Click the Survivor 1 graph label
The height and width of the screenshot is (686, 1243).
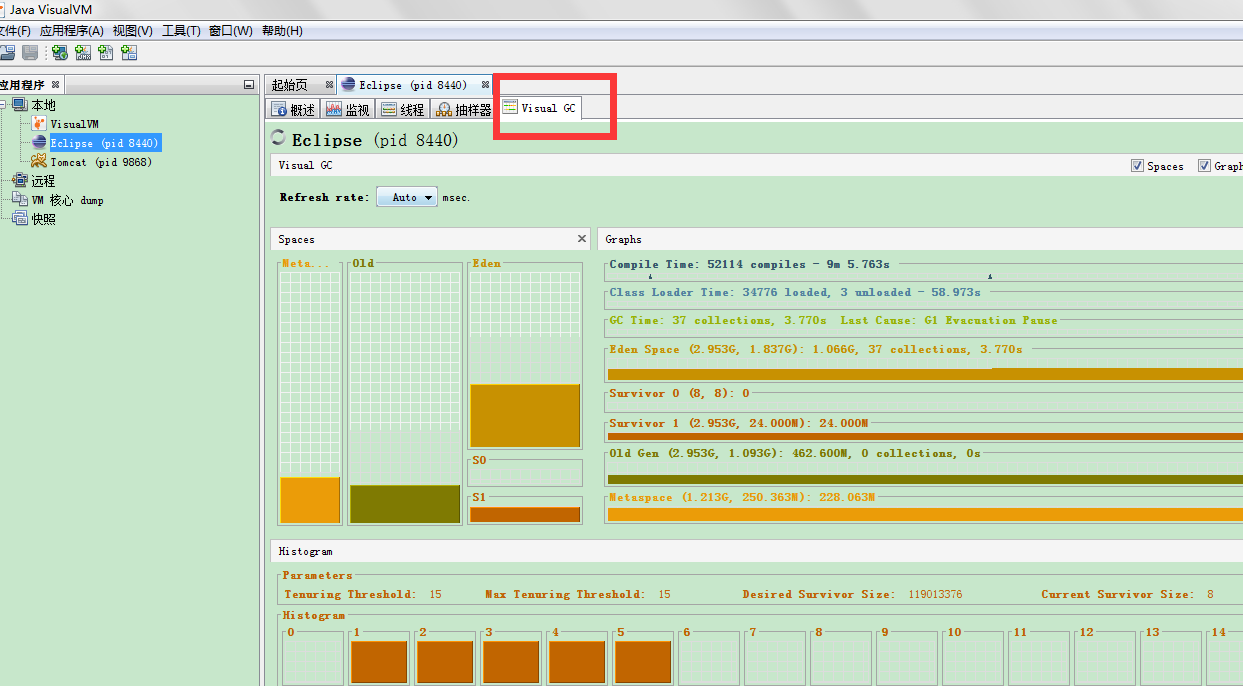click(738, 423)
